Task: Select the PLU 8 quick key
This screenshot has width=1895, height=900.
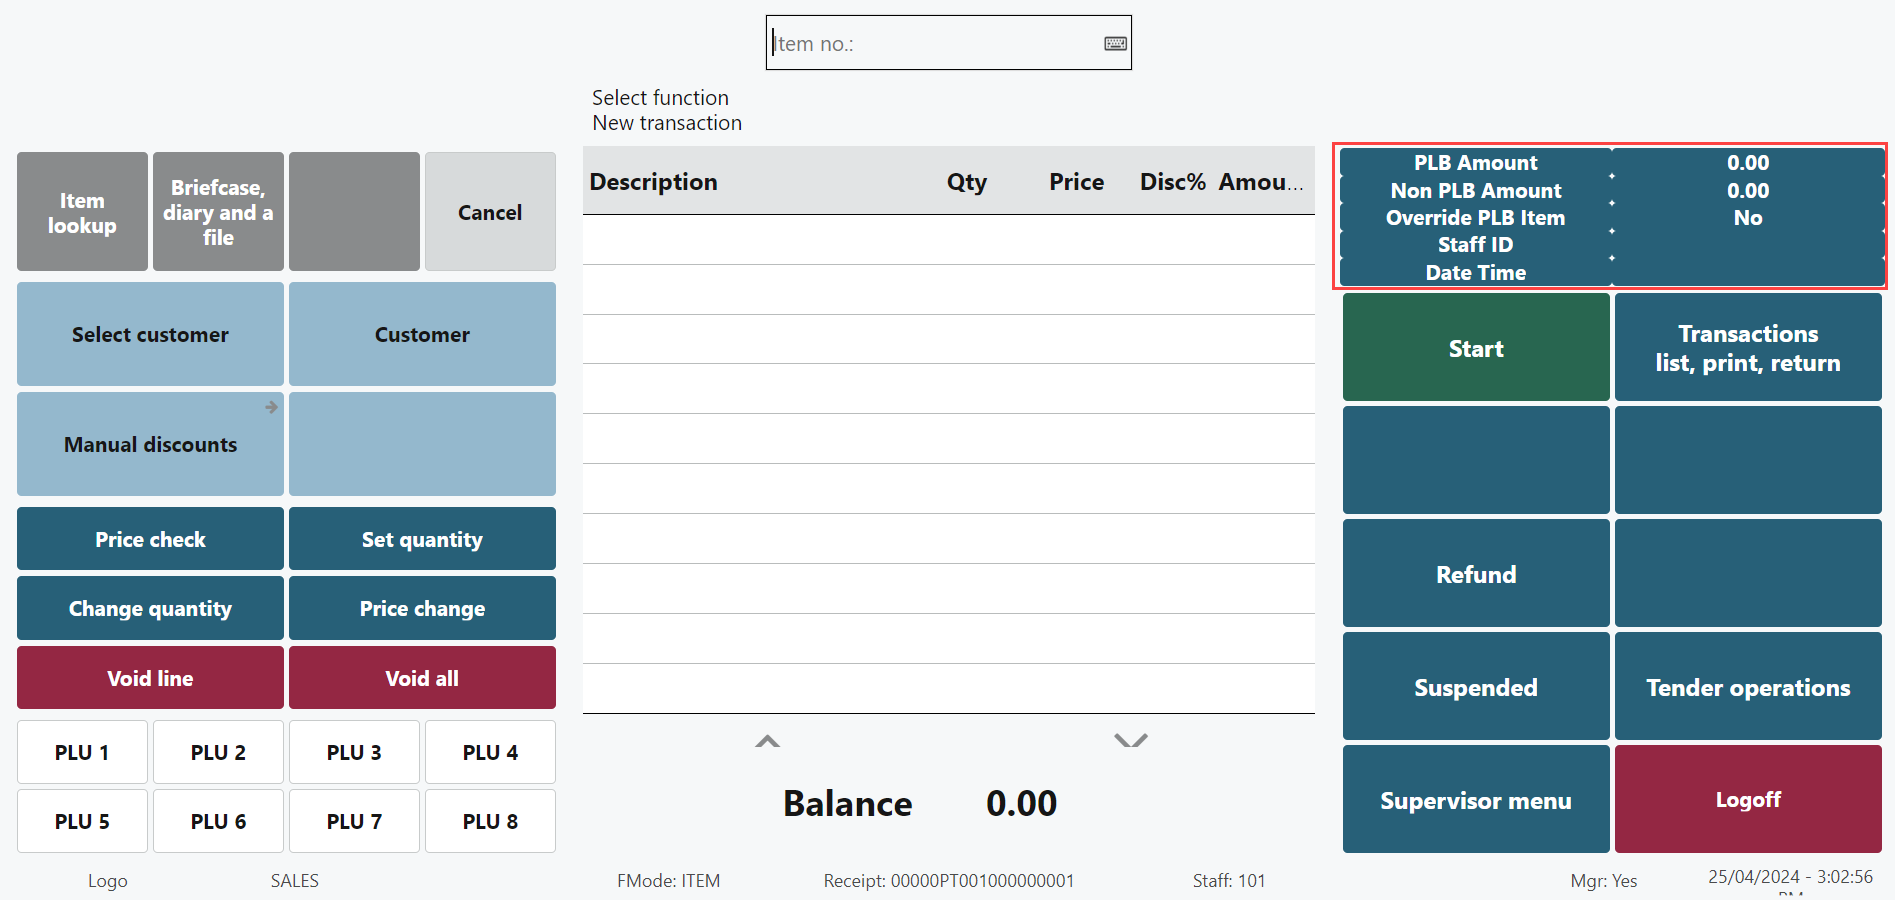Action: click(490, 821)
